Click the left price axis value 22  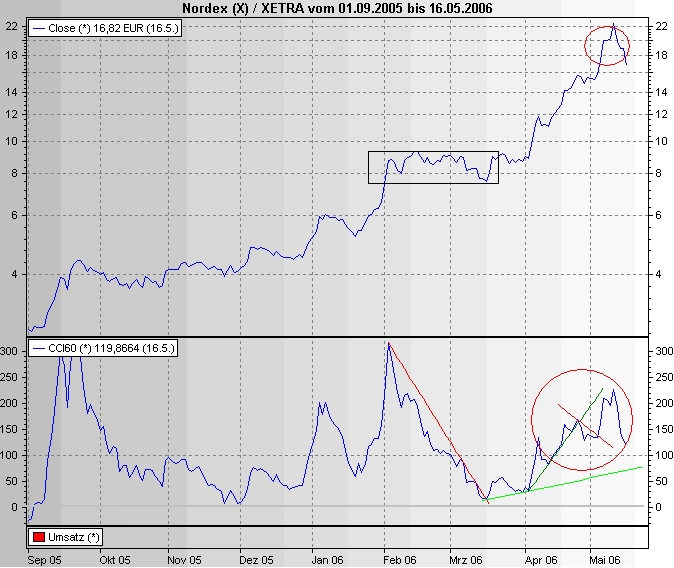[12, 27]
